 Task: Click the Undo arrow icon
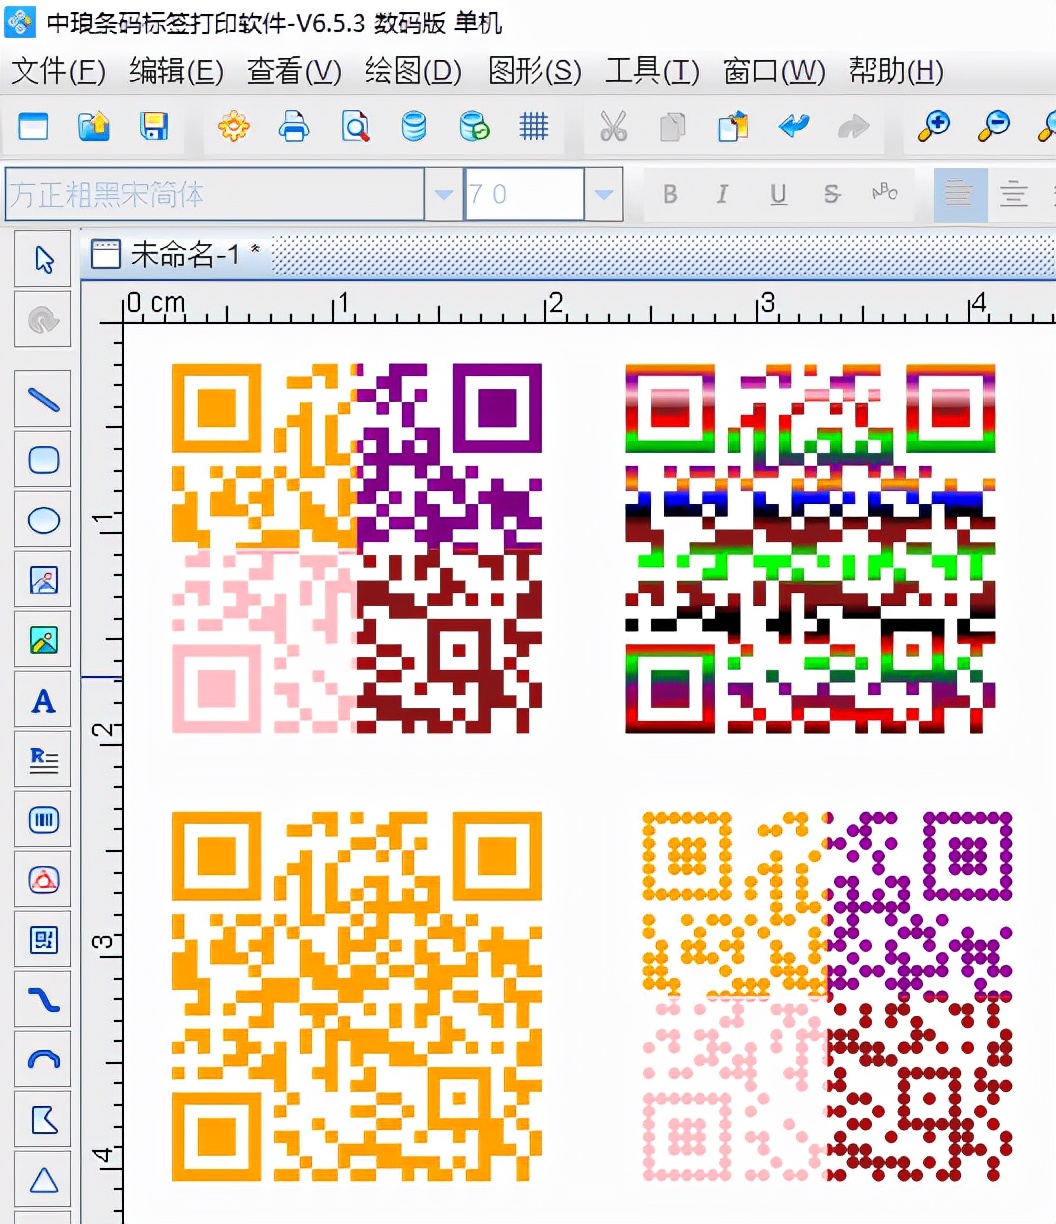tap(794, 126)
